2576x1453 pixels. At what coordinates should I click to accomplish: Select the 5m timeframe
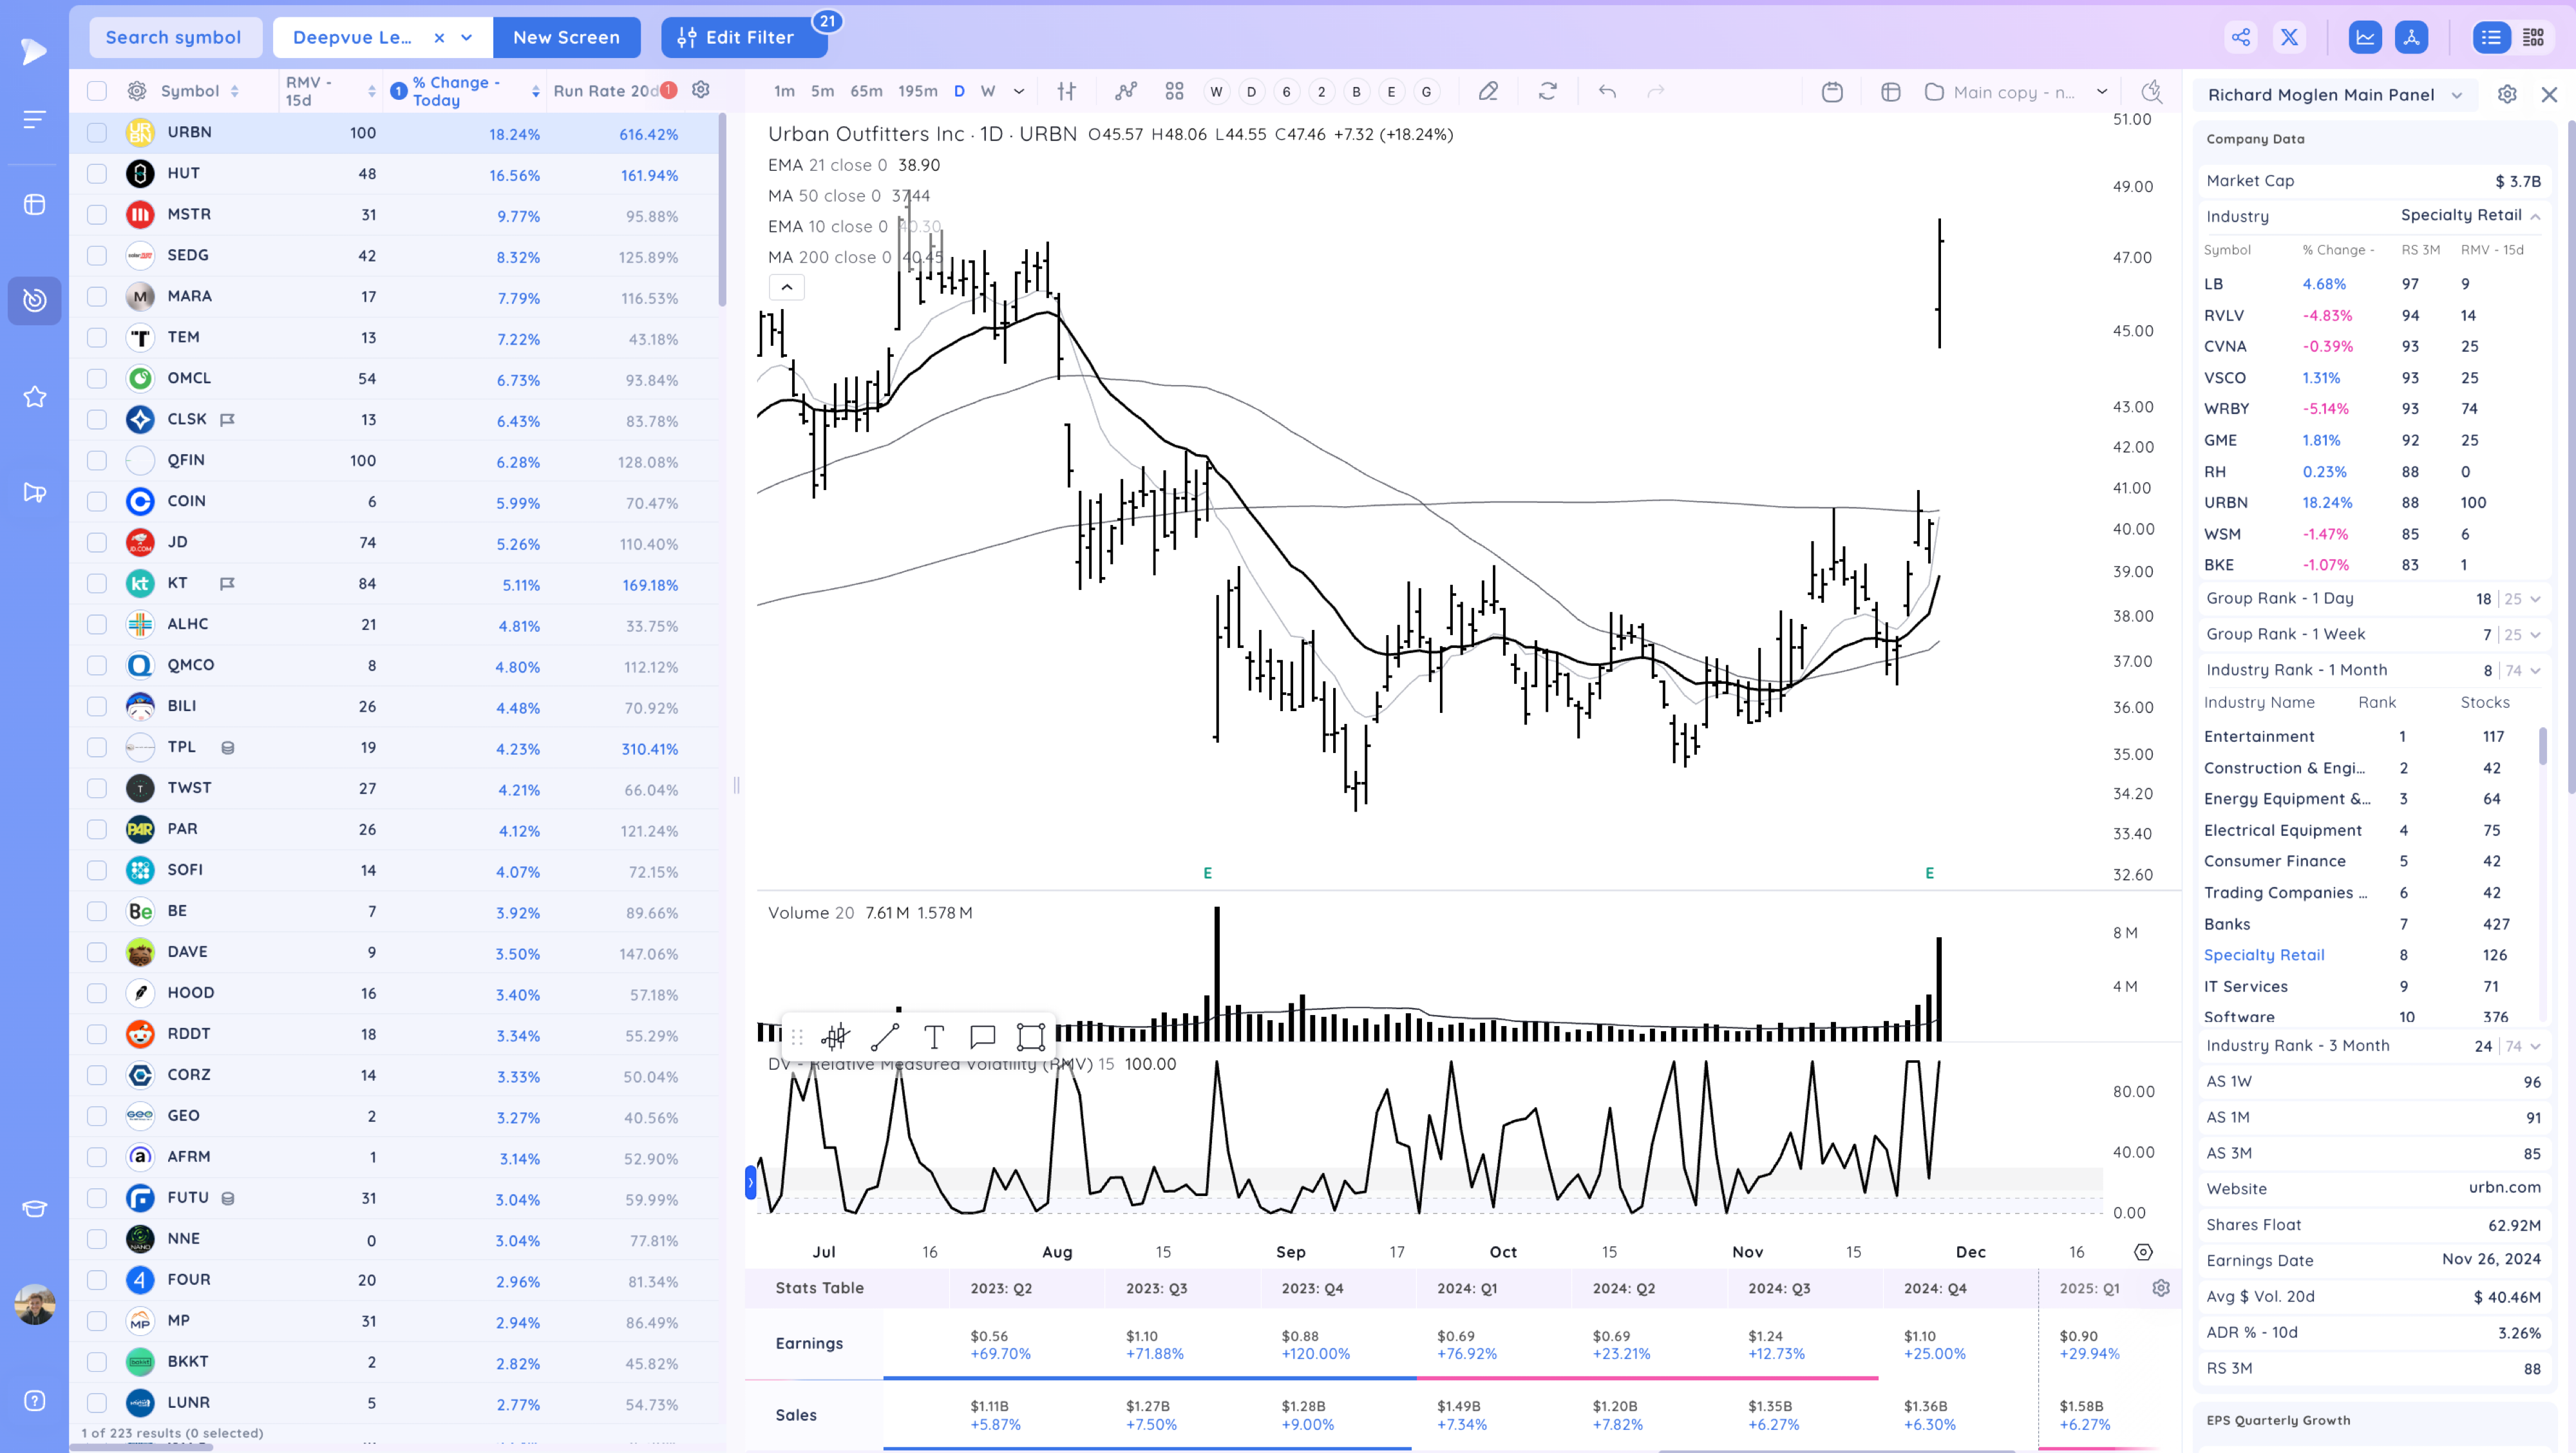tap(822, 91)
